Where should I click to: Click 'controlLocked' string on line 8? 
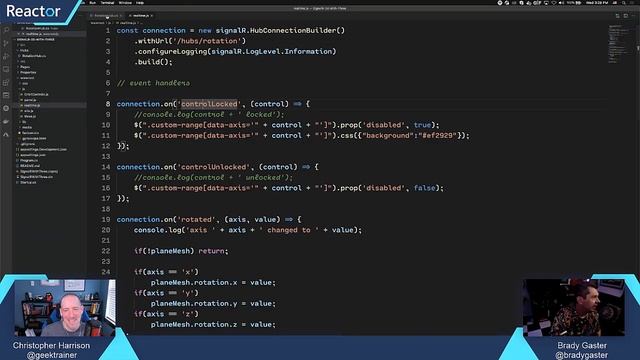(x=209, y=104)
